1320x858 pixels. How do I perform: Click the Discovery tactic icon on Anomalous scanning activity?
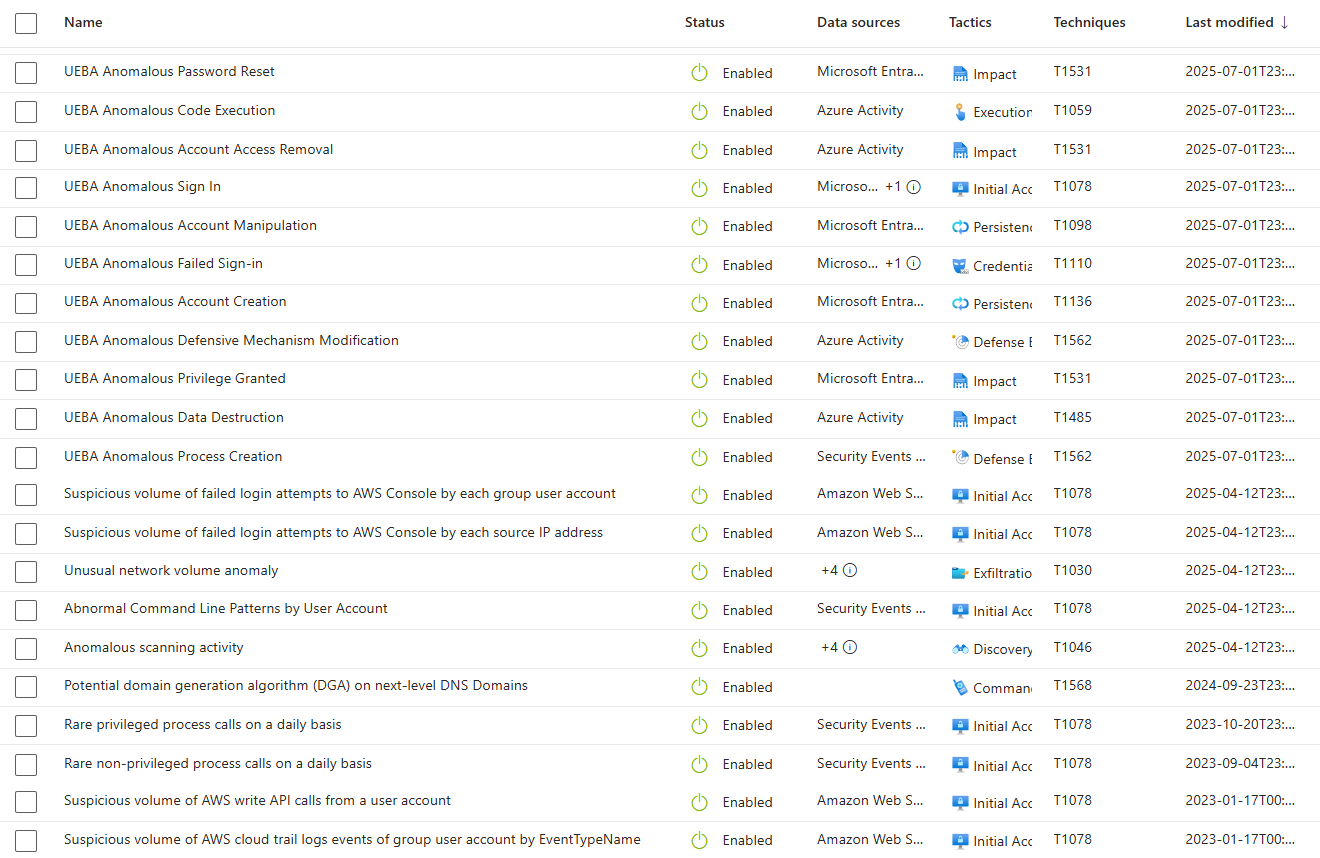(x=959, y=648)
